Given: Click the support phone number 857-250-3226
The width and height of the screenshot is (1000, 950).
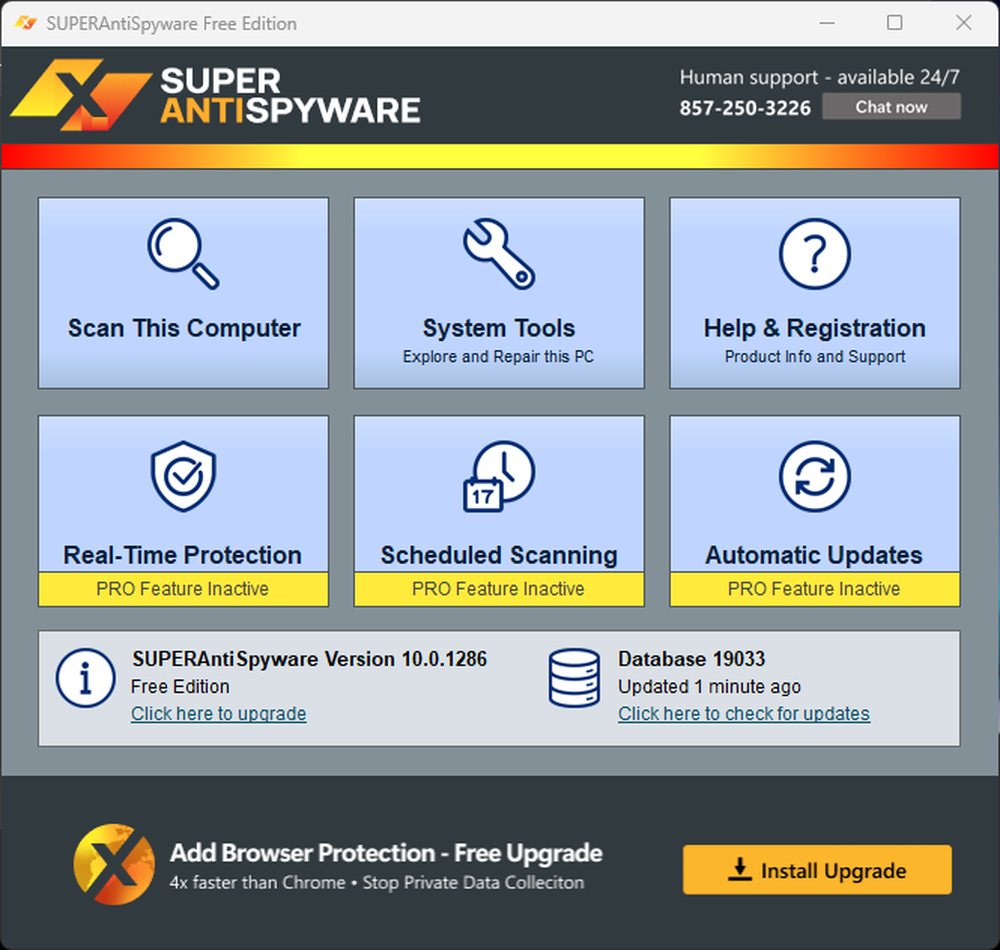Looking at the screenshot, I should coord(744,107).
